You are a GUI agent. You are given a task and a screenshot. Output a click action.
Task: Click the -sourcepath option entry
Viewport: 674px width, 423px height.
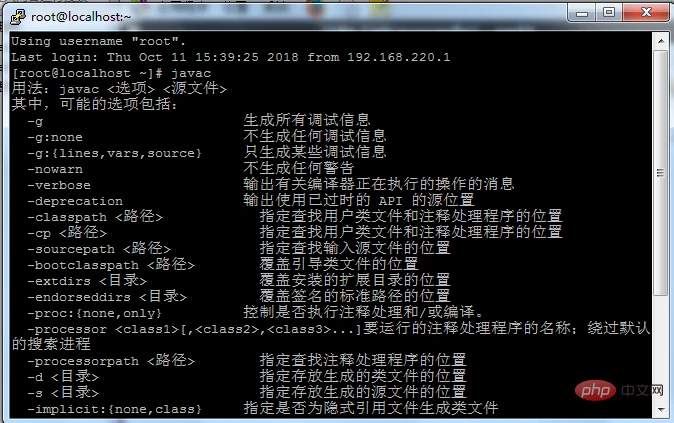point(99,249)
